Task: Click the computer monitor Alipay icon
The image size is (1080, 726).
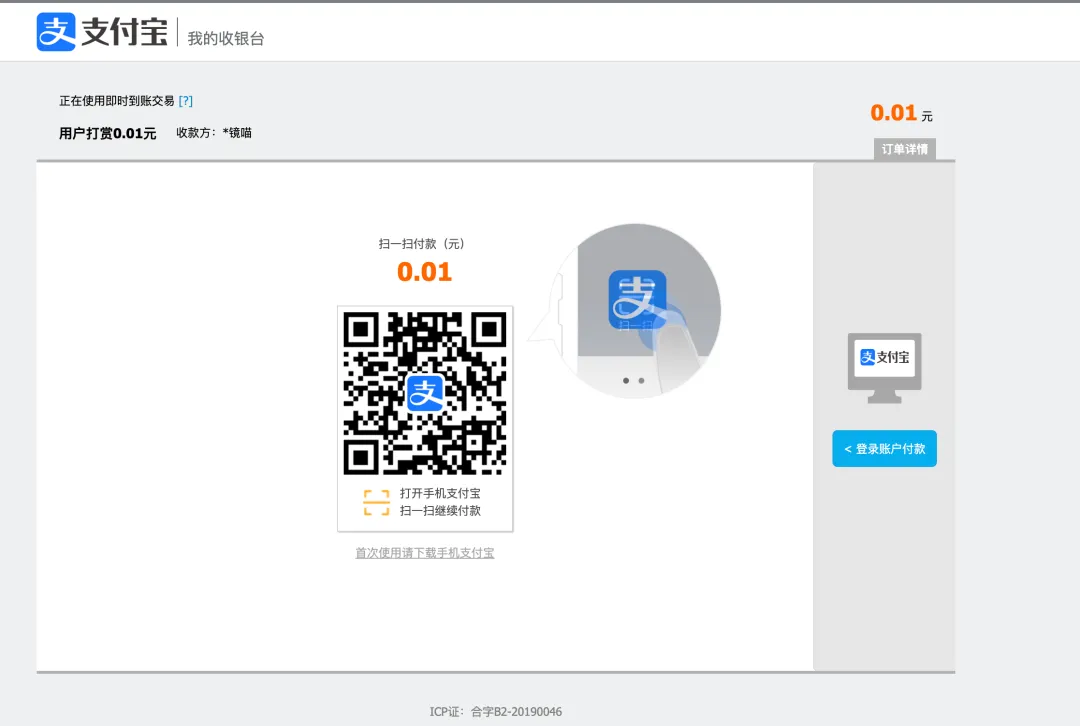Action: click(884, 368)
